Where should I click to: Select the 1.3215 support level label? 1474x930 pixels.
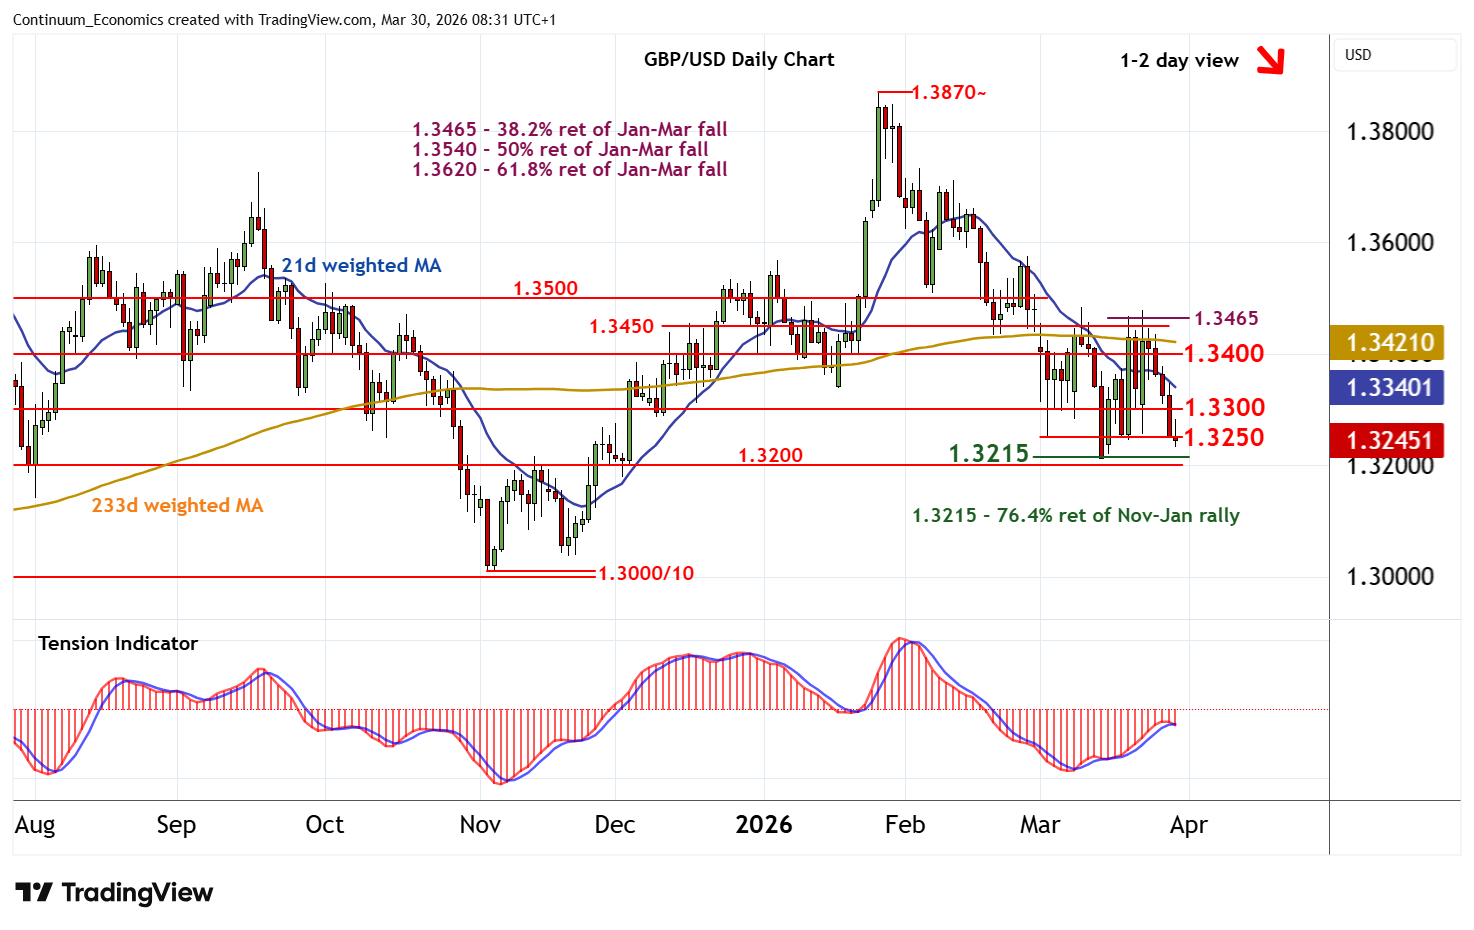point(988,454)
